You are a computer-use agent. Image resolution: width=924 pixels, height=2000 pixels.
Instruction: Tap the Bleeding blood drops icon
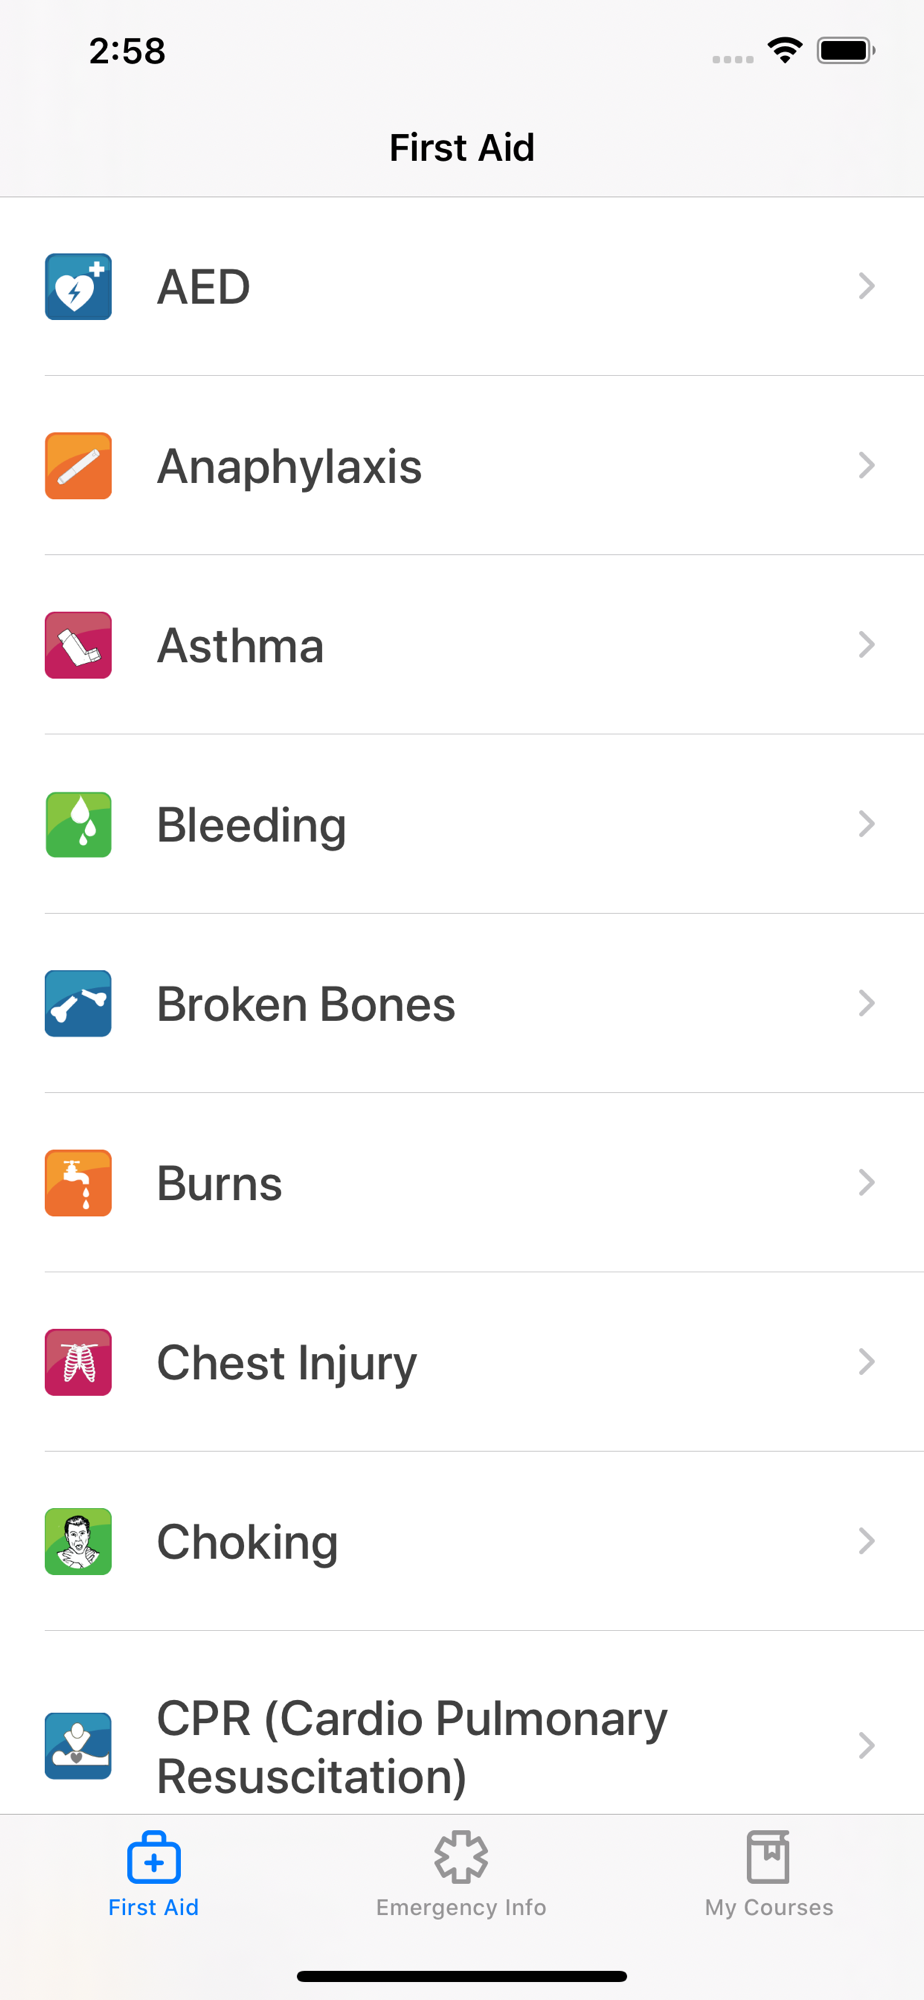pos(78,824)
